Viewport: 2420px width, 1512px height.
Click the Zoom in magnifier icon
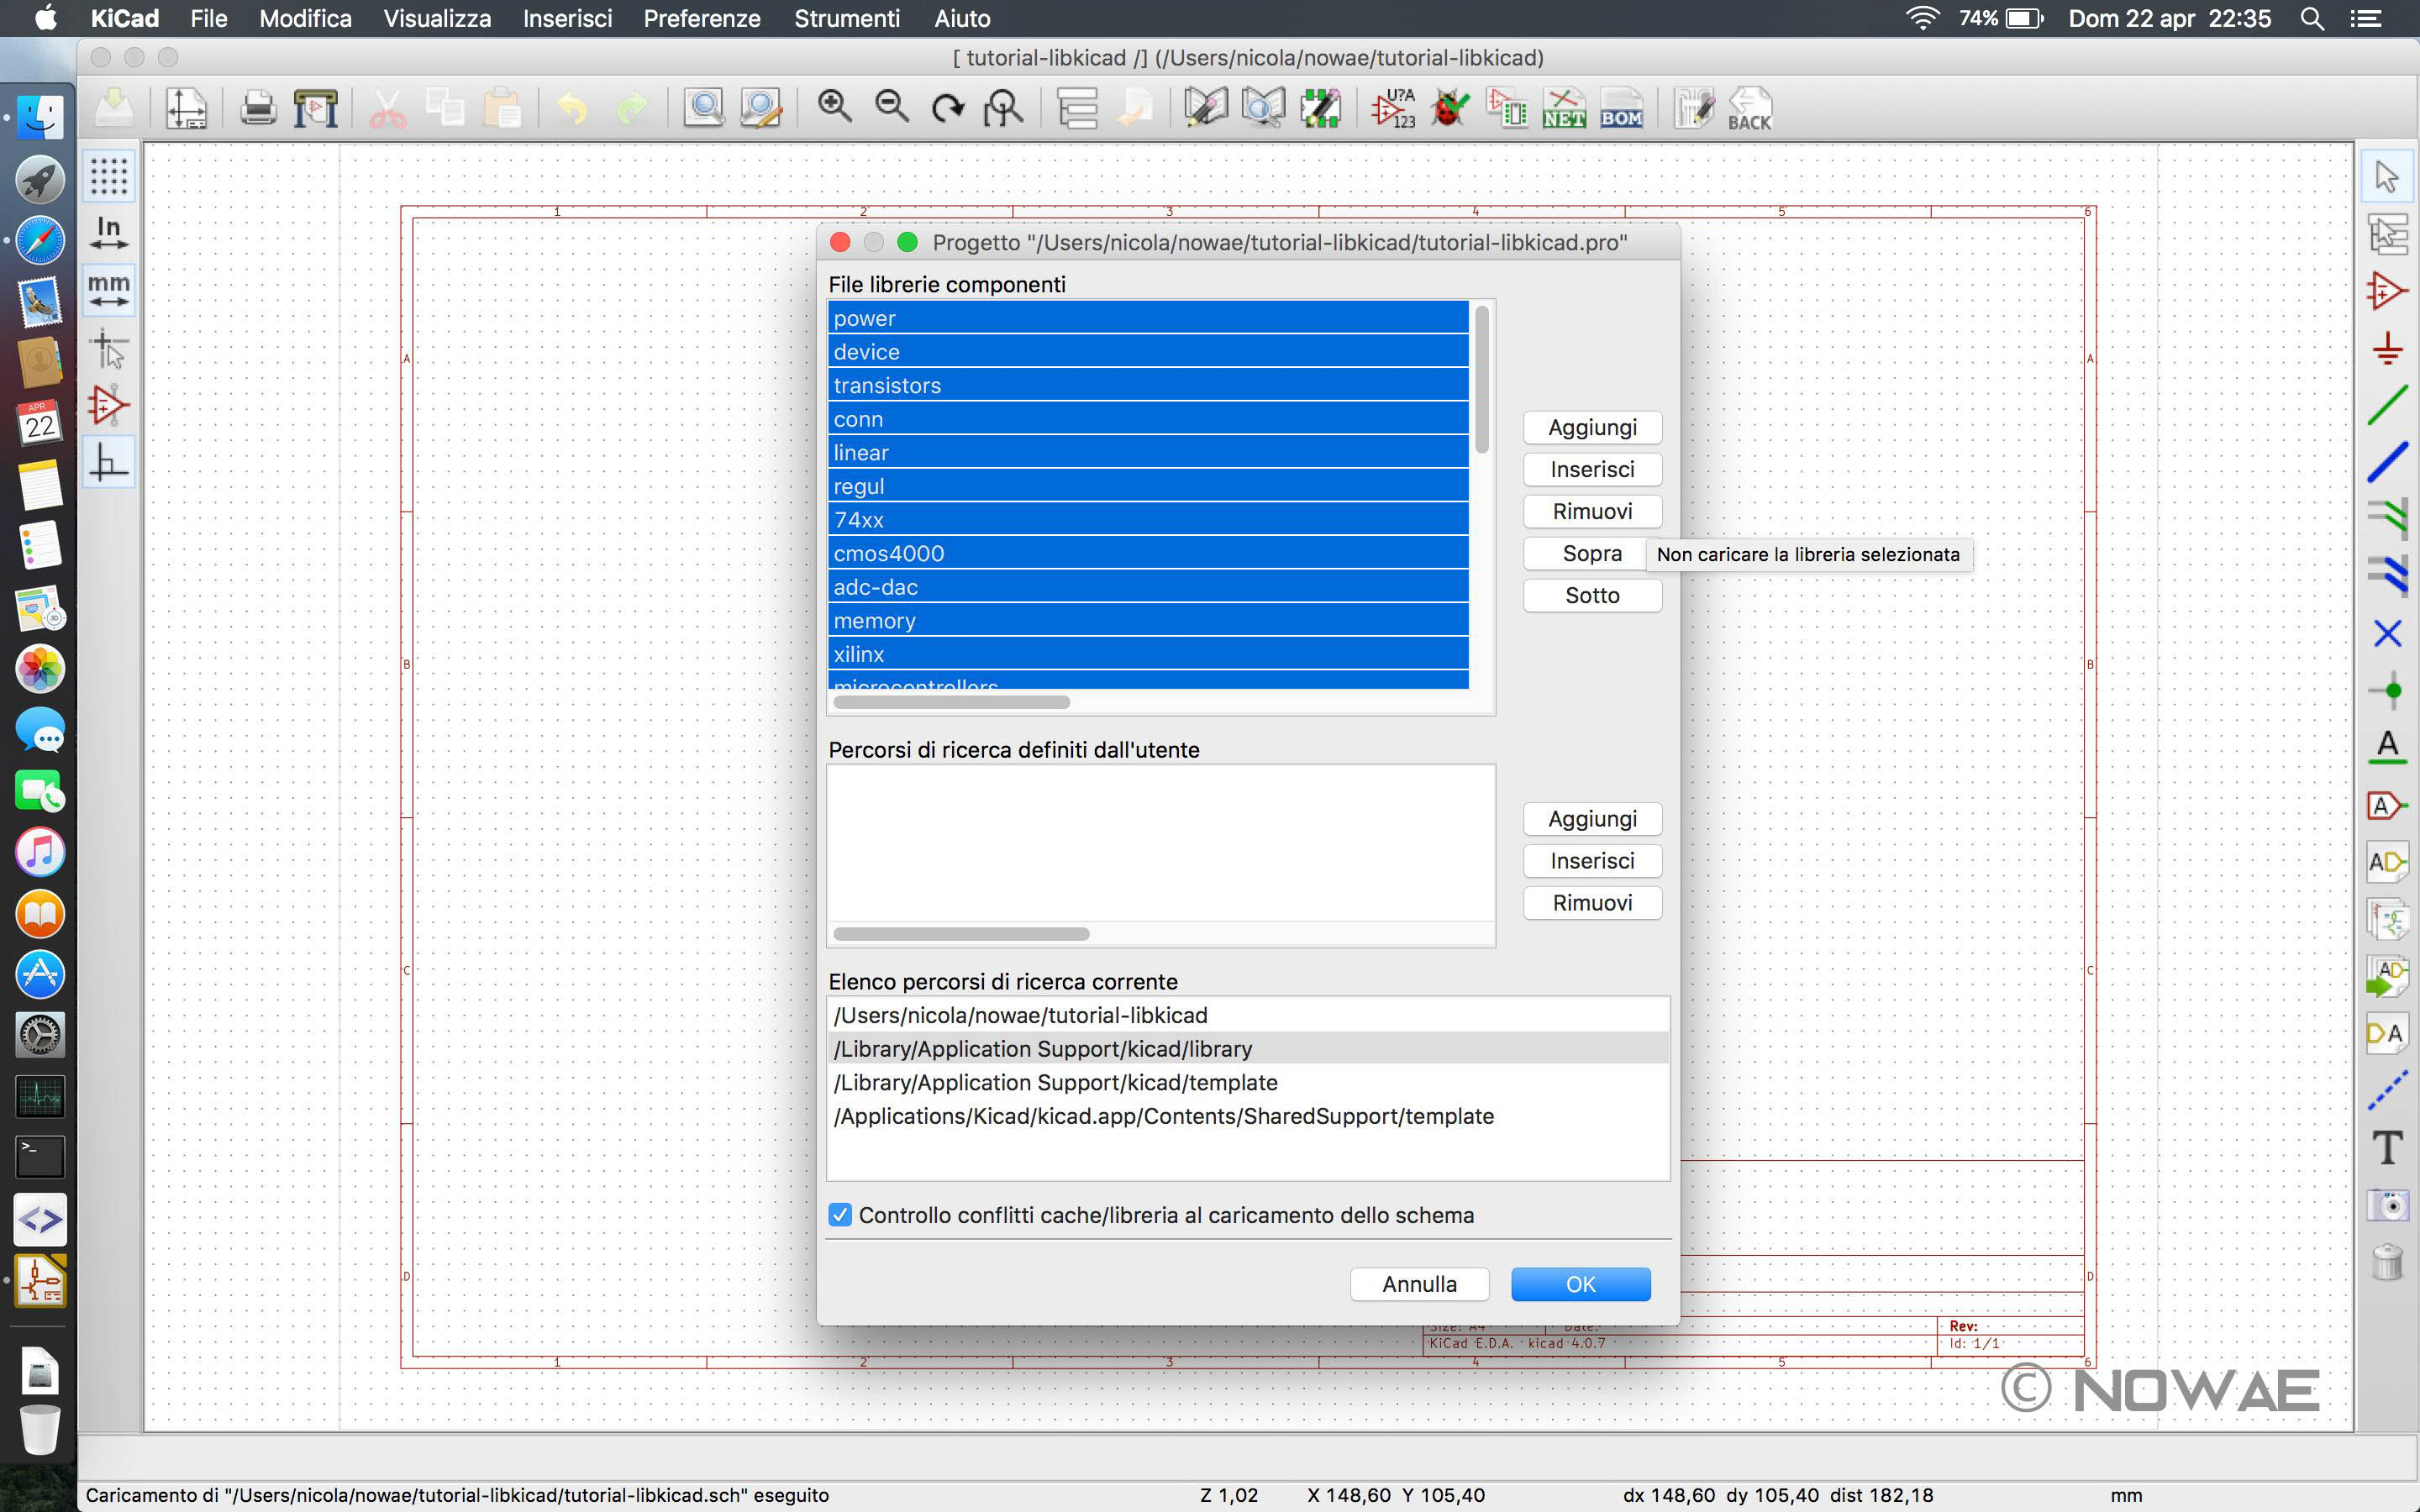834,107
